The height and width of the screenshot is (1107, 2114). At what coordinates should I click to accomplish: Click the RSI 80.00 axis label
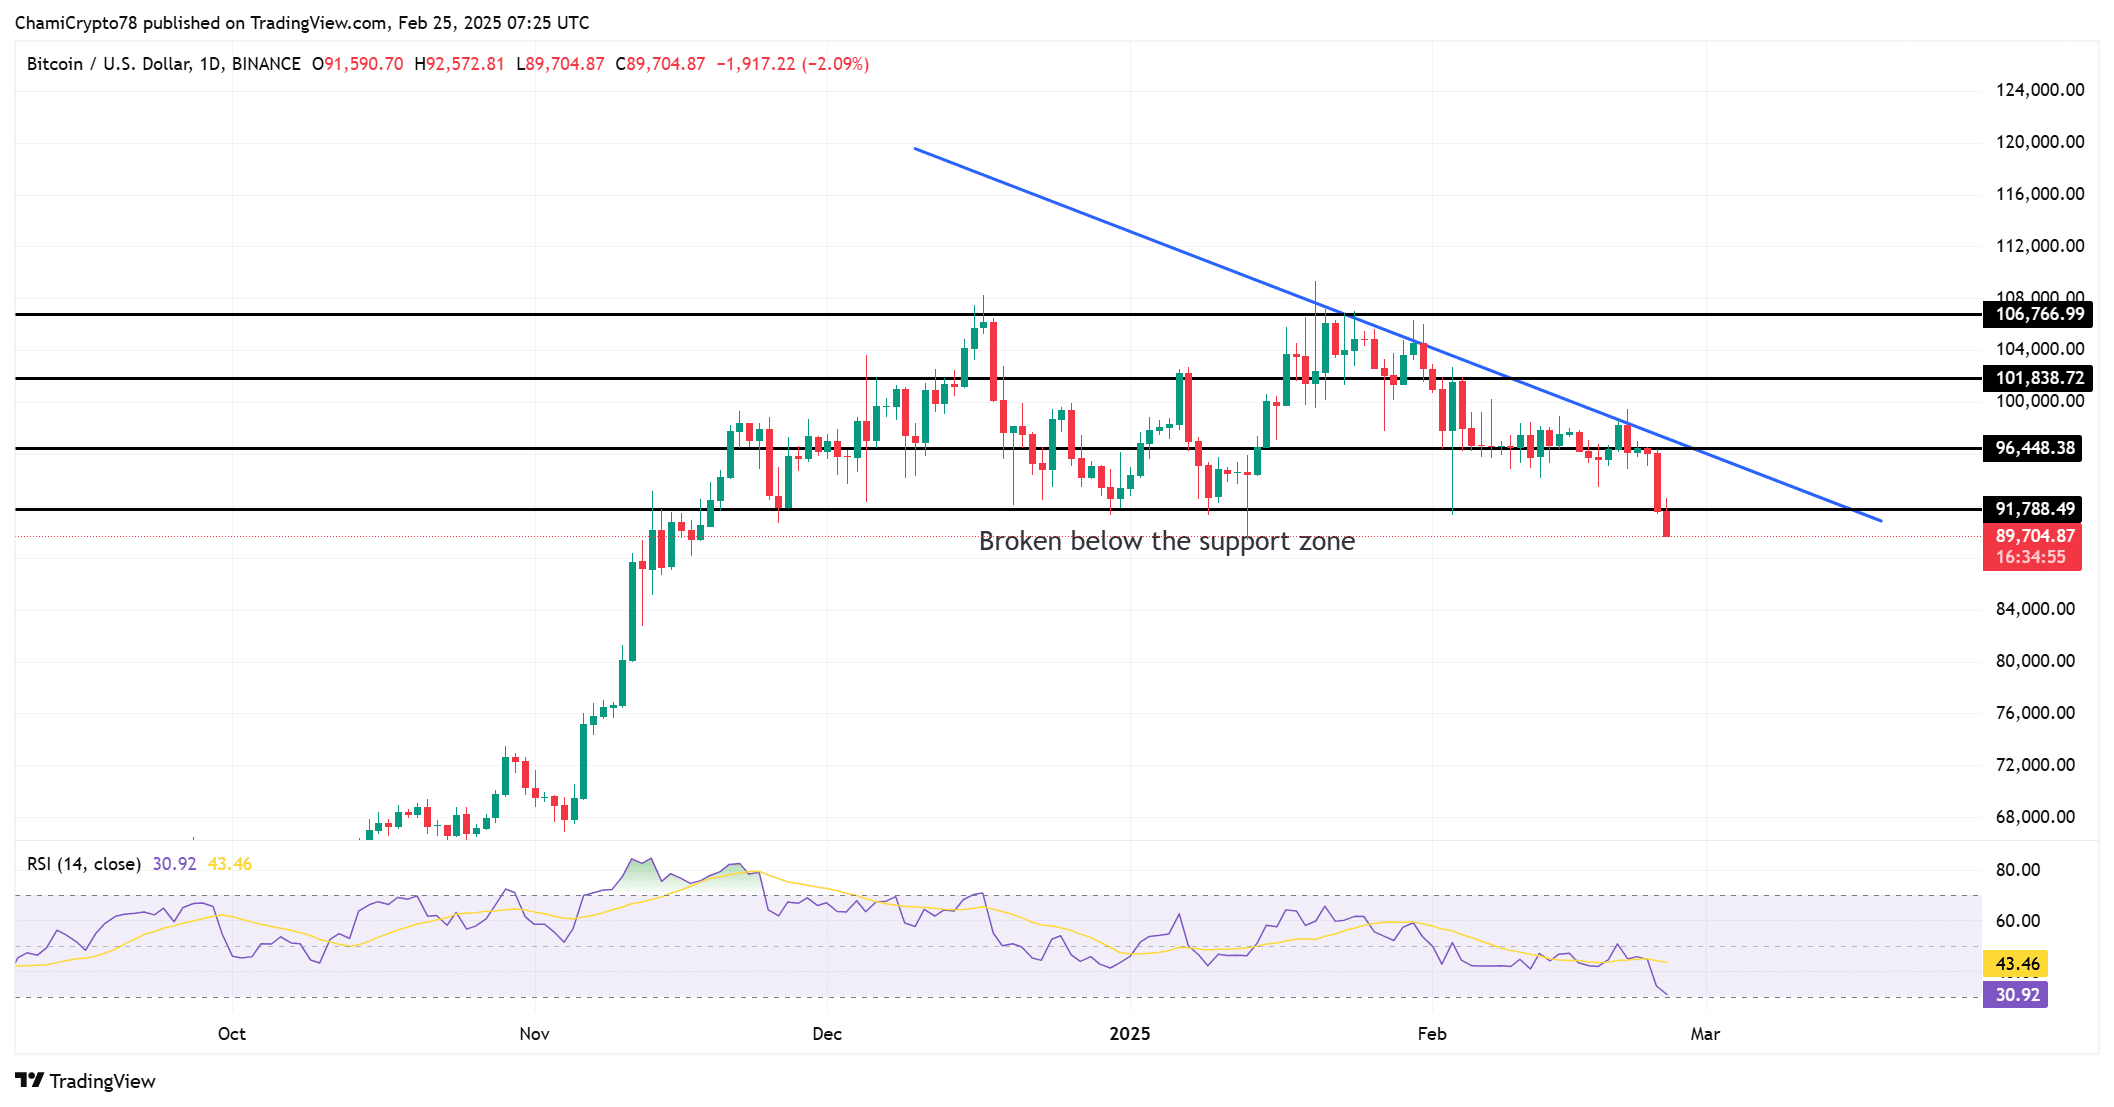coord(2018,870)
